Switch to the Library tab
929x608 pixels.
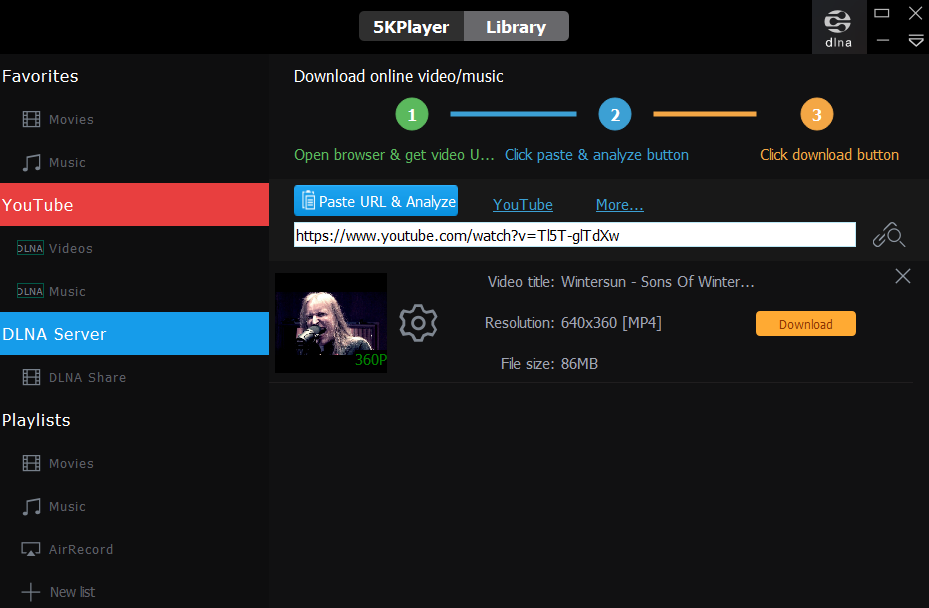coord(516,27)
